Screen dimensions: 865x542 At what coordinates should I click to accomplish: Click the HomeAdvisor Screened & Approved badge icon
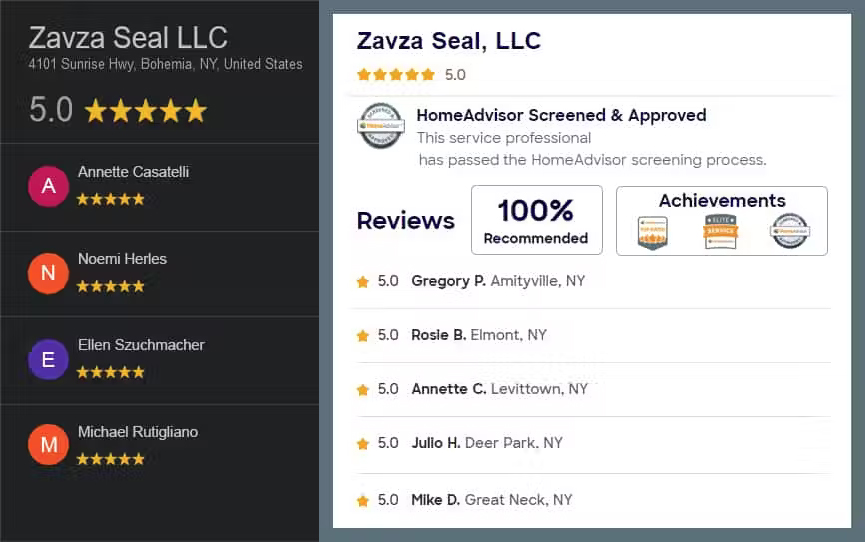(x=381, y=126)
